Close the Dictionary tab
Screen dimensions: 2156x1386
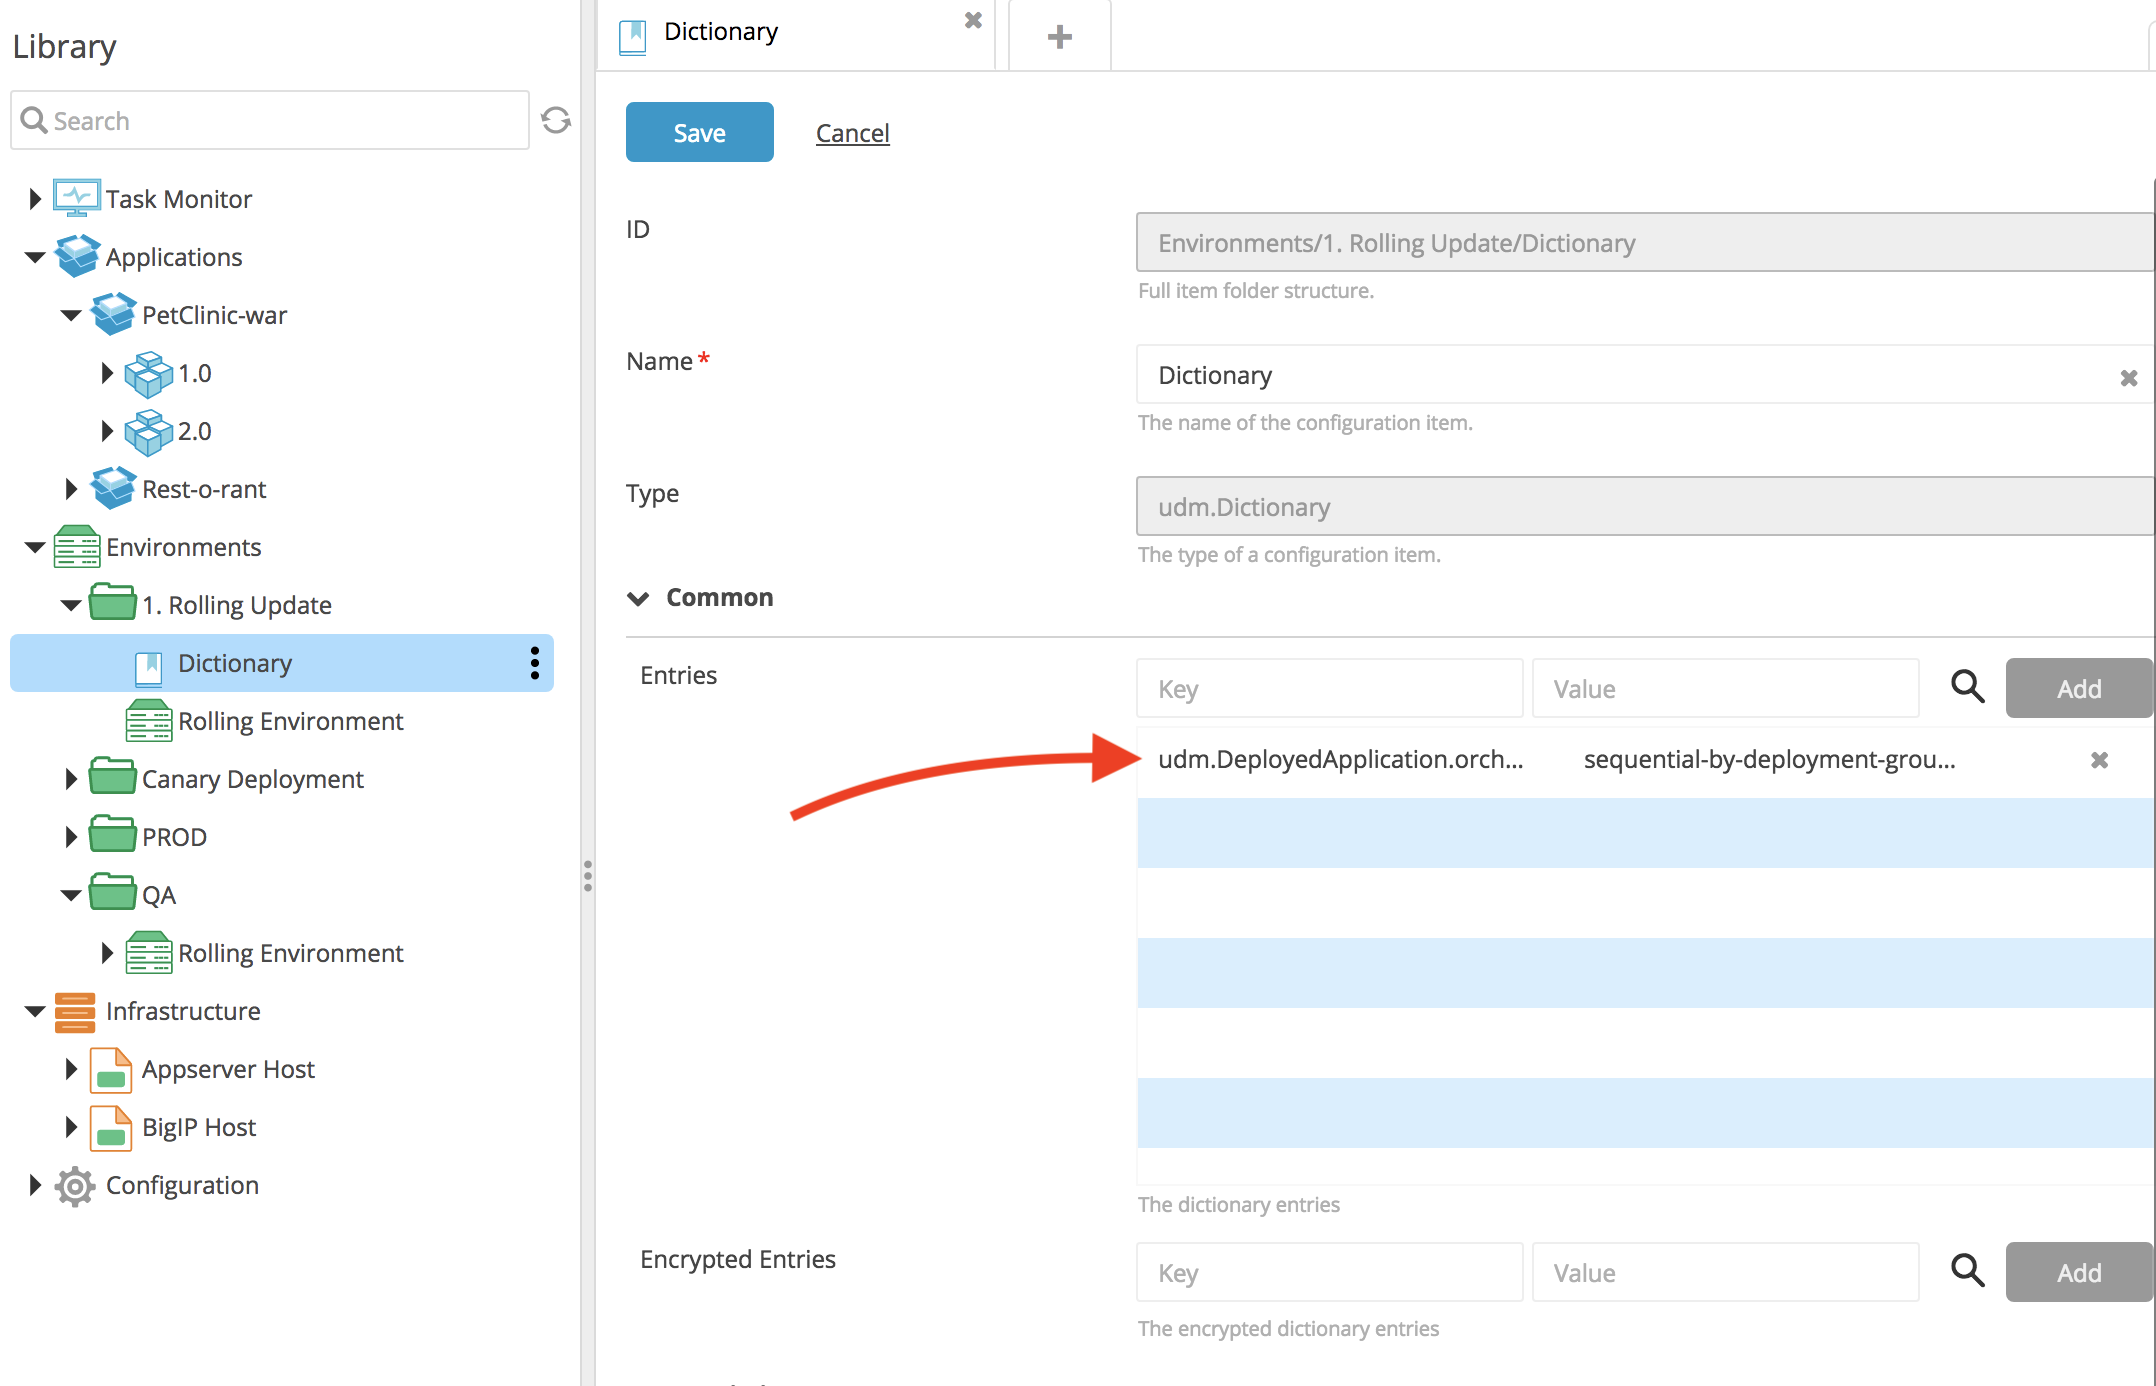[973, 20]
